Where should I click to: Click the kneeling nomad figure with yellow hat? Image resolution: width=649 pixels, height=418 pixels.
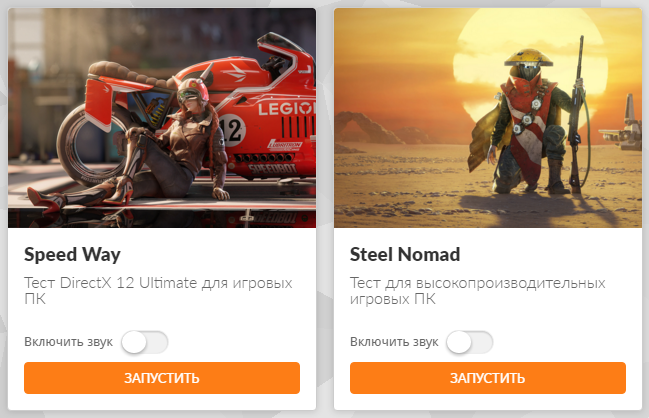pos(526,124)
